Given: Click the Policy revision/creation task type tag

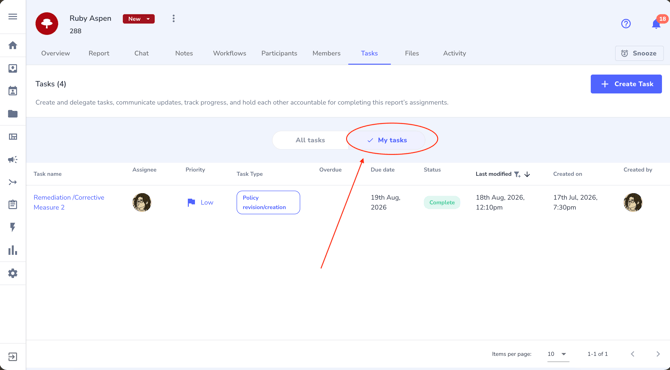Looking at the screenshot, I should click(268, 203).
